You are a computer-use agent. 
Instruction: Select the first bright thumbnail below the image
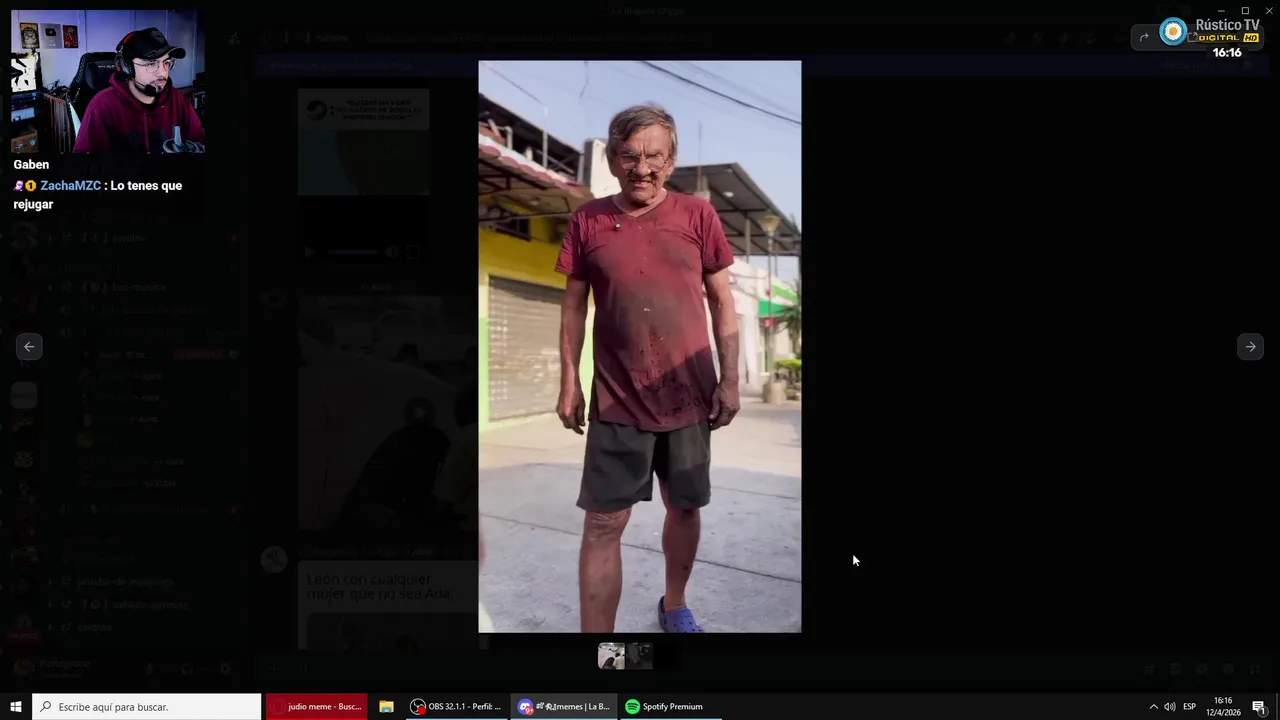611,656
